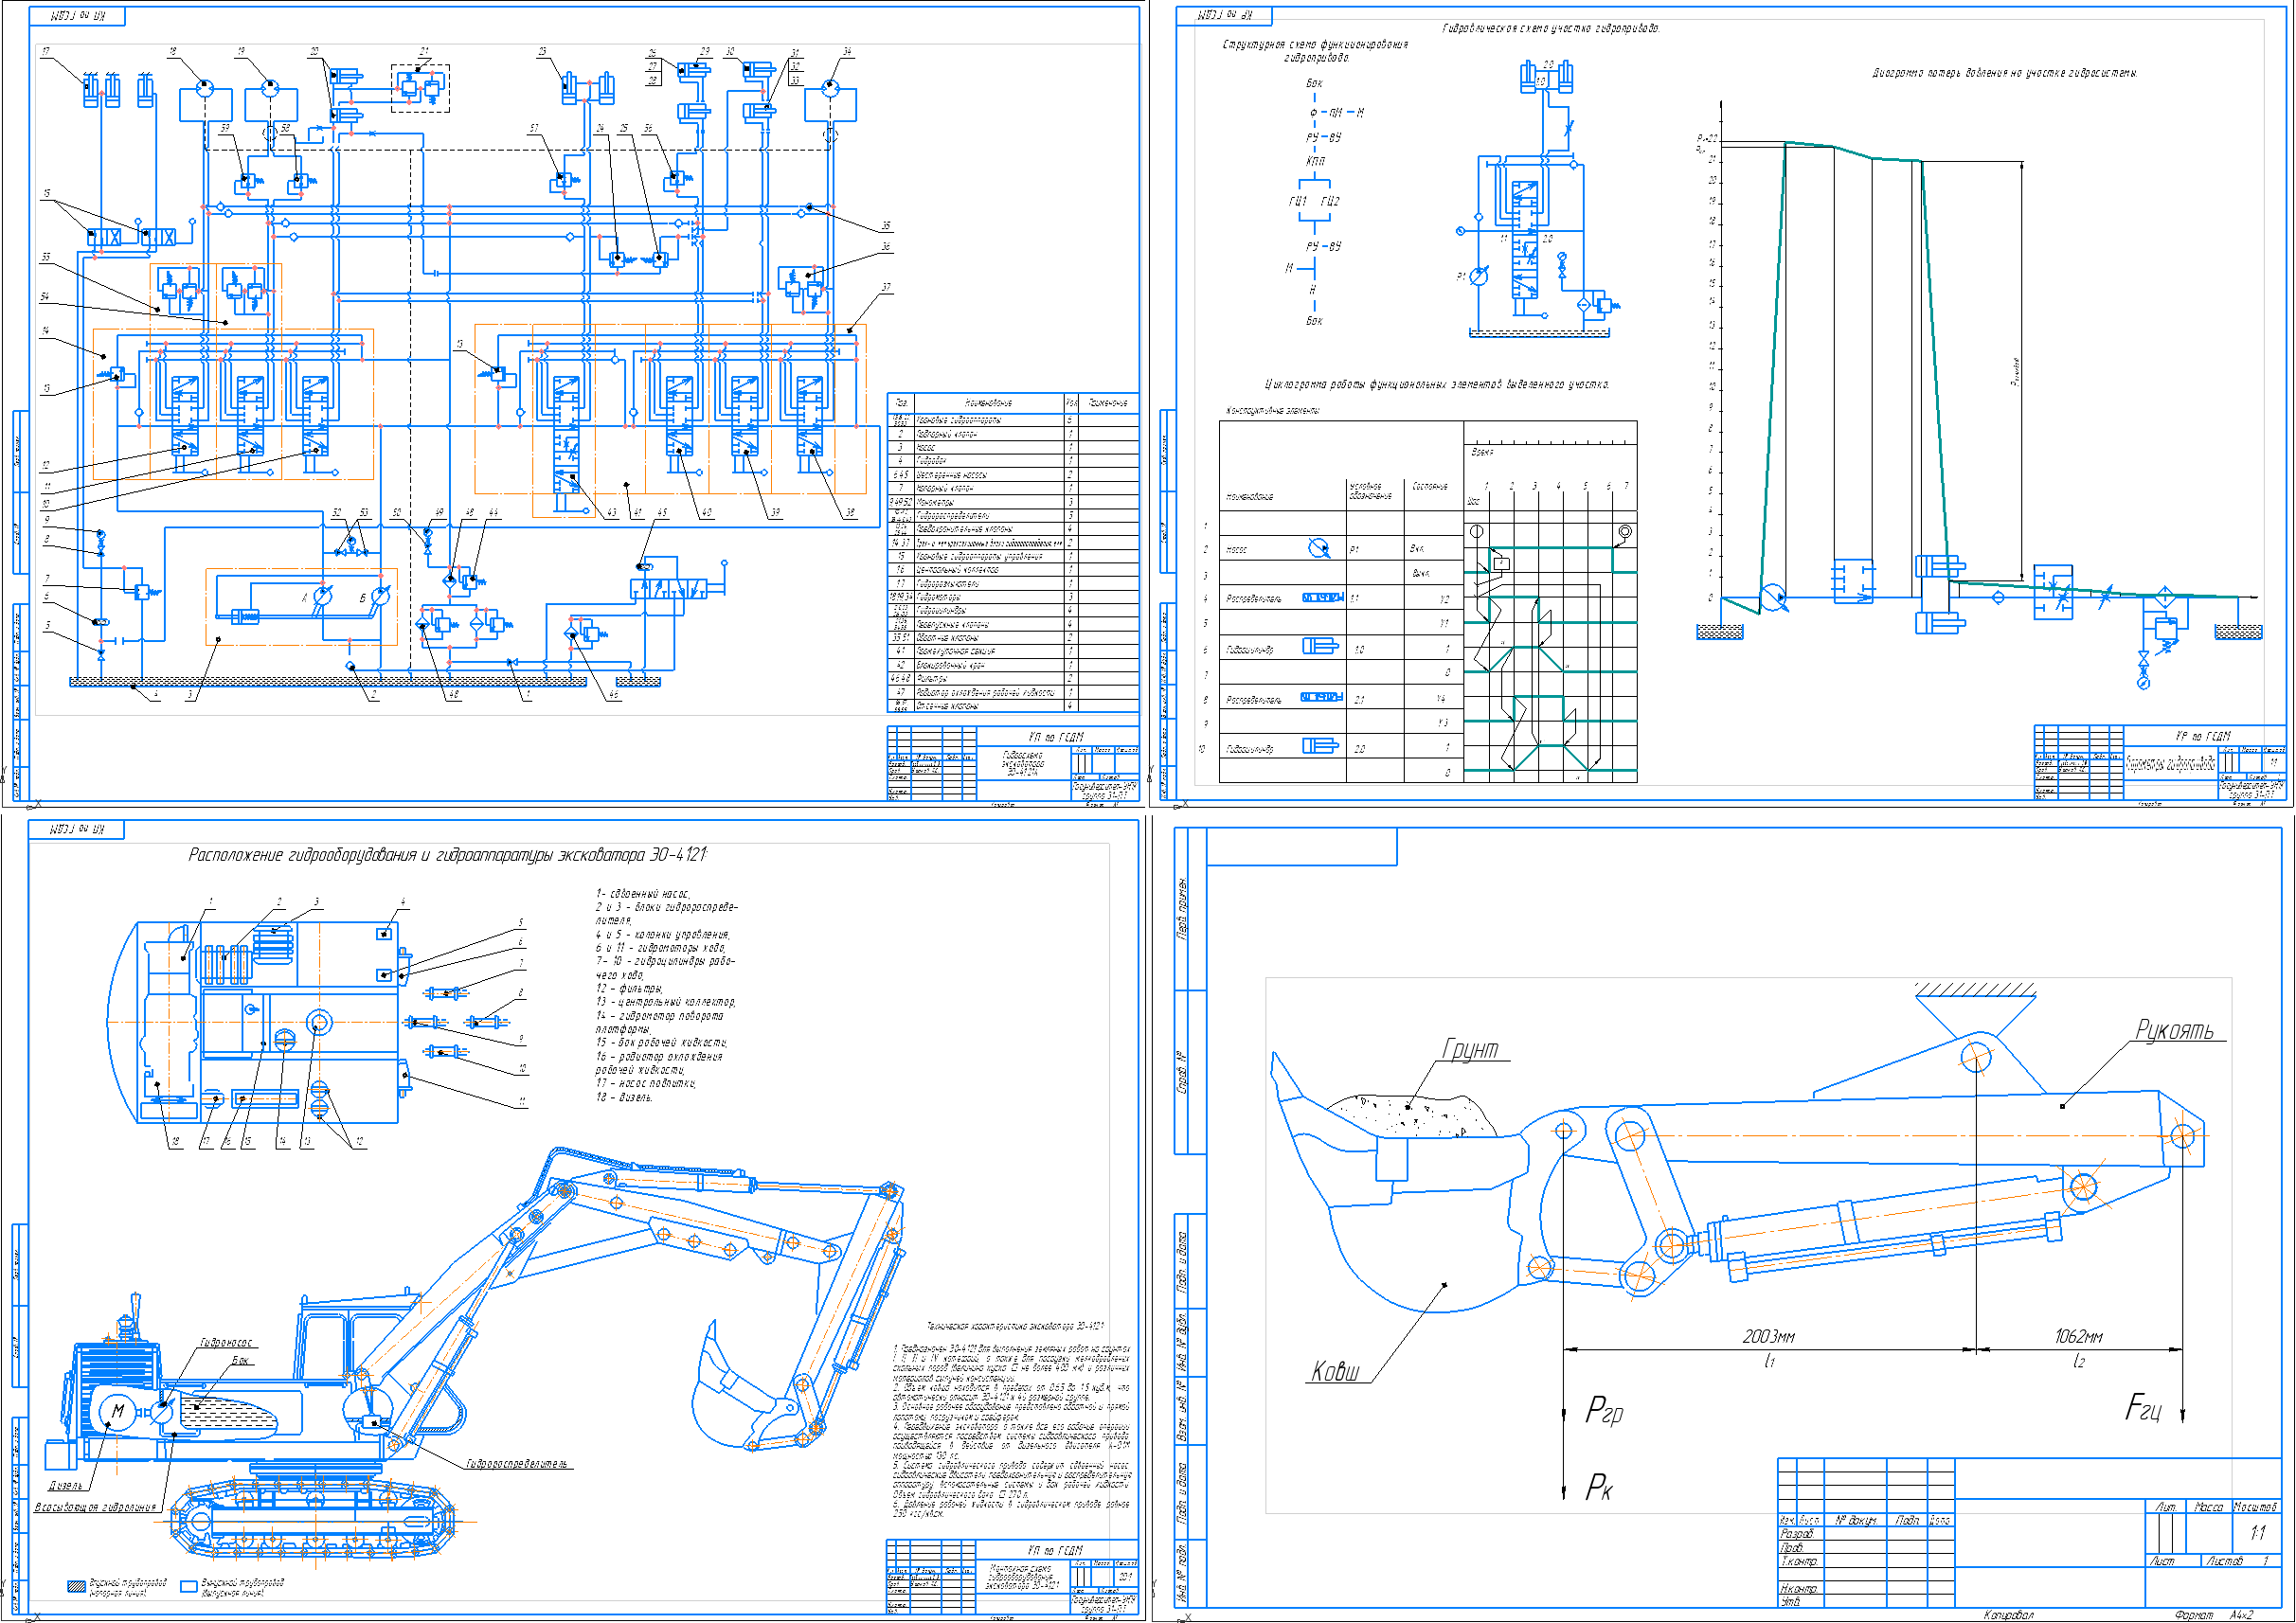The height and width of the screenshot is (1623, 2296).
Task: Click the "№ докум" column header on bucket sheet
Action: pyautogui.click(x=1855, y=1520)
